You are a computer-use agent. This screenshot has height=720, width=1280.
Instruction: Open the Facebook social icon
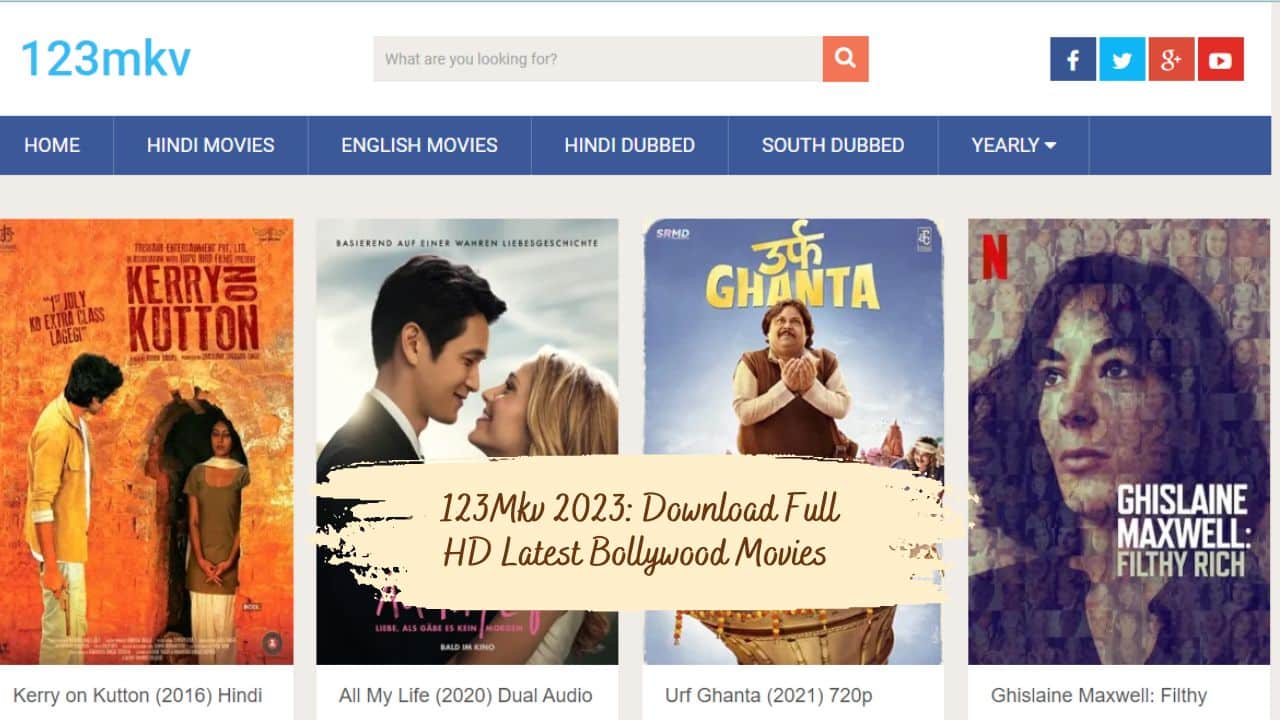pyautogui.click(x=1073, y=59)
